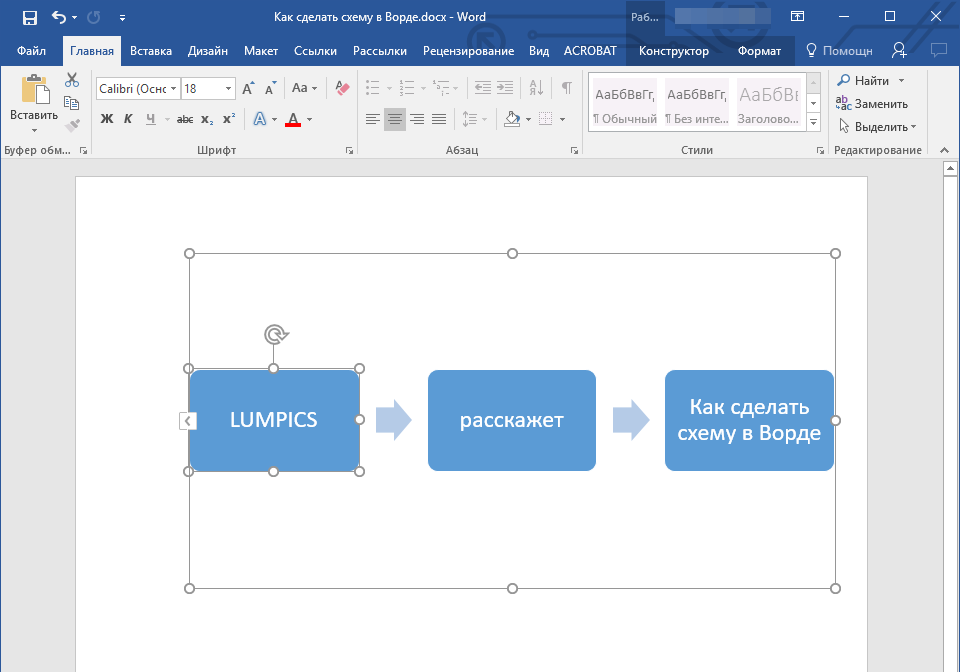Open the Файл menu
The height and width of the screenshot is (672, 960).
click(x=31, y=51)
